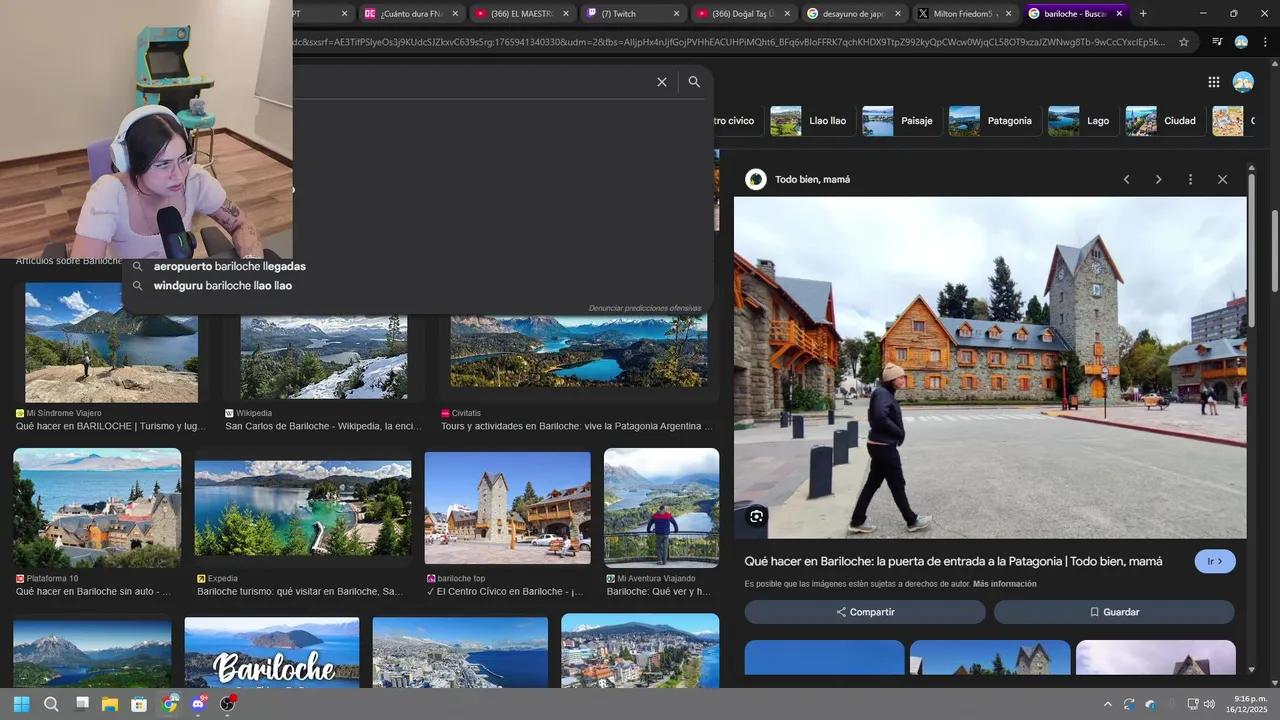Open the Windows Start menu
The width and height of the screenshot is (1280, 720).
tap(21, 704)
